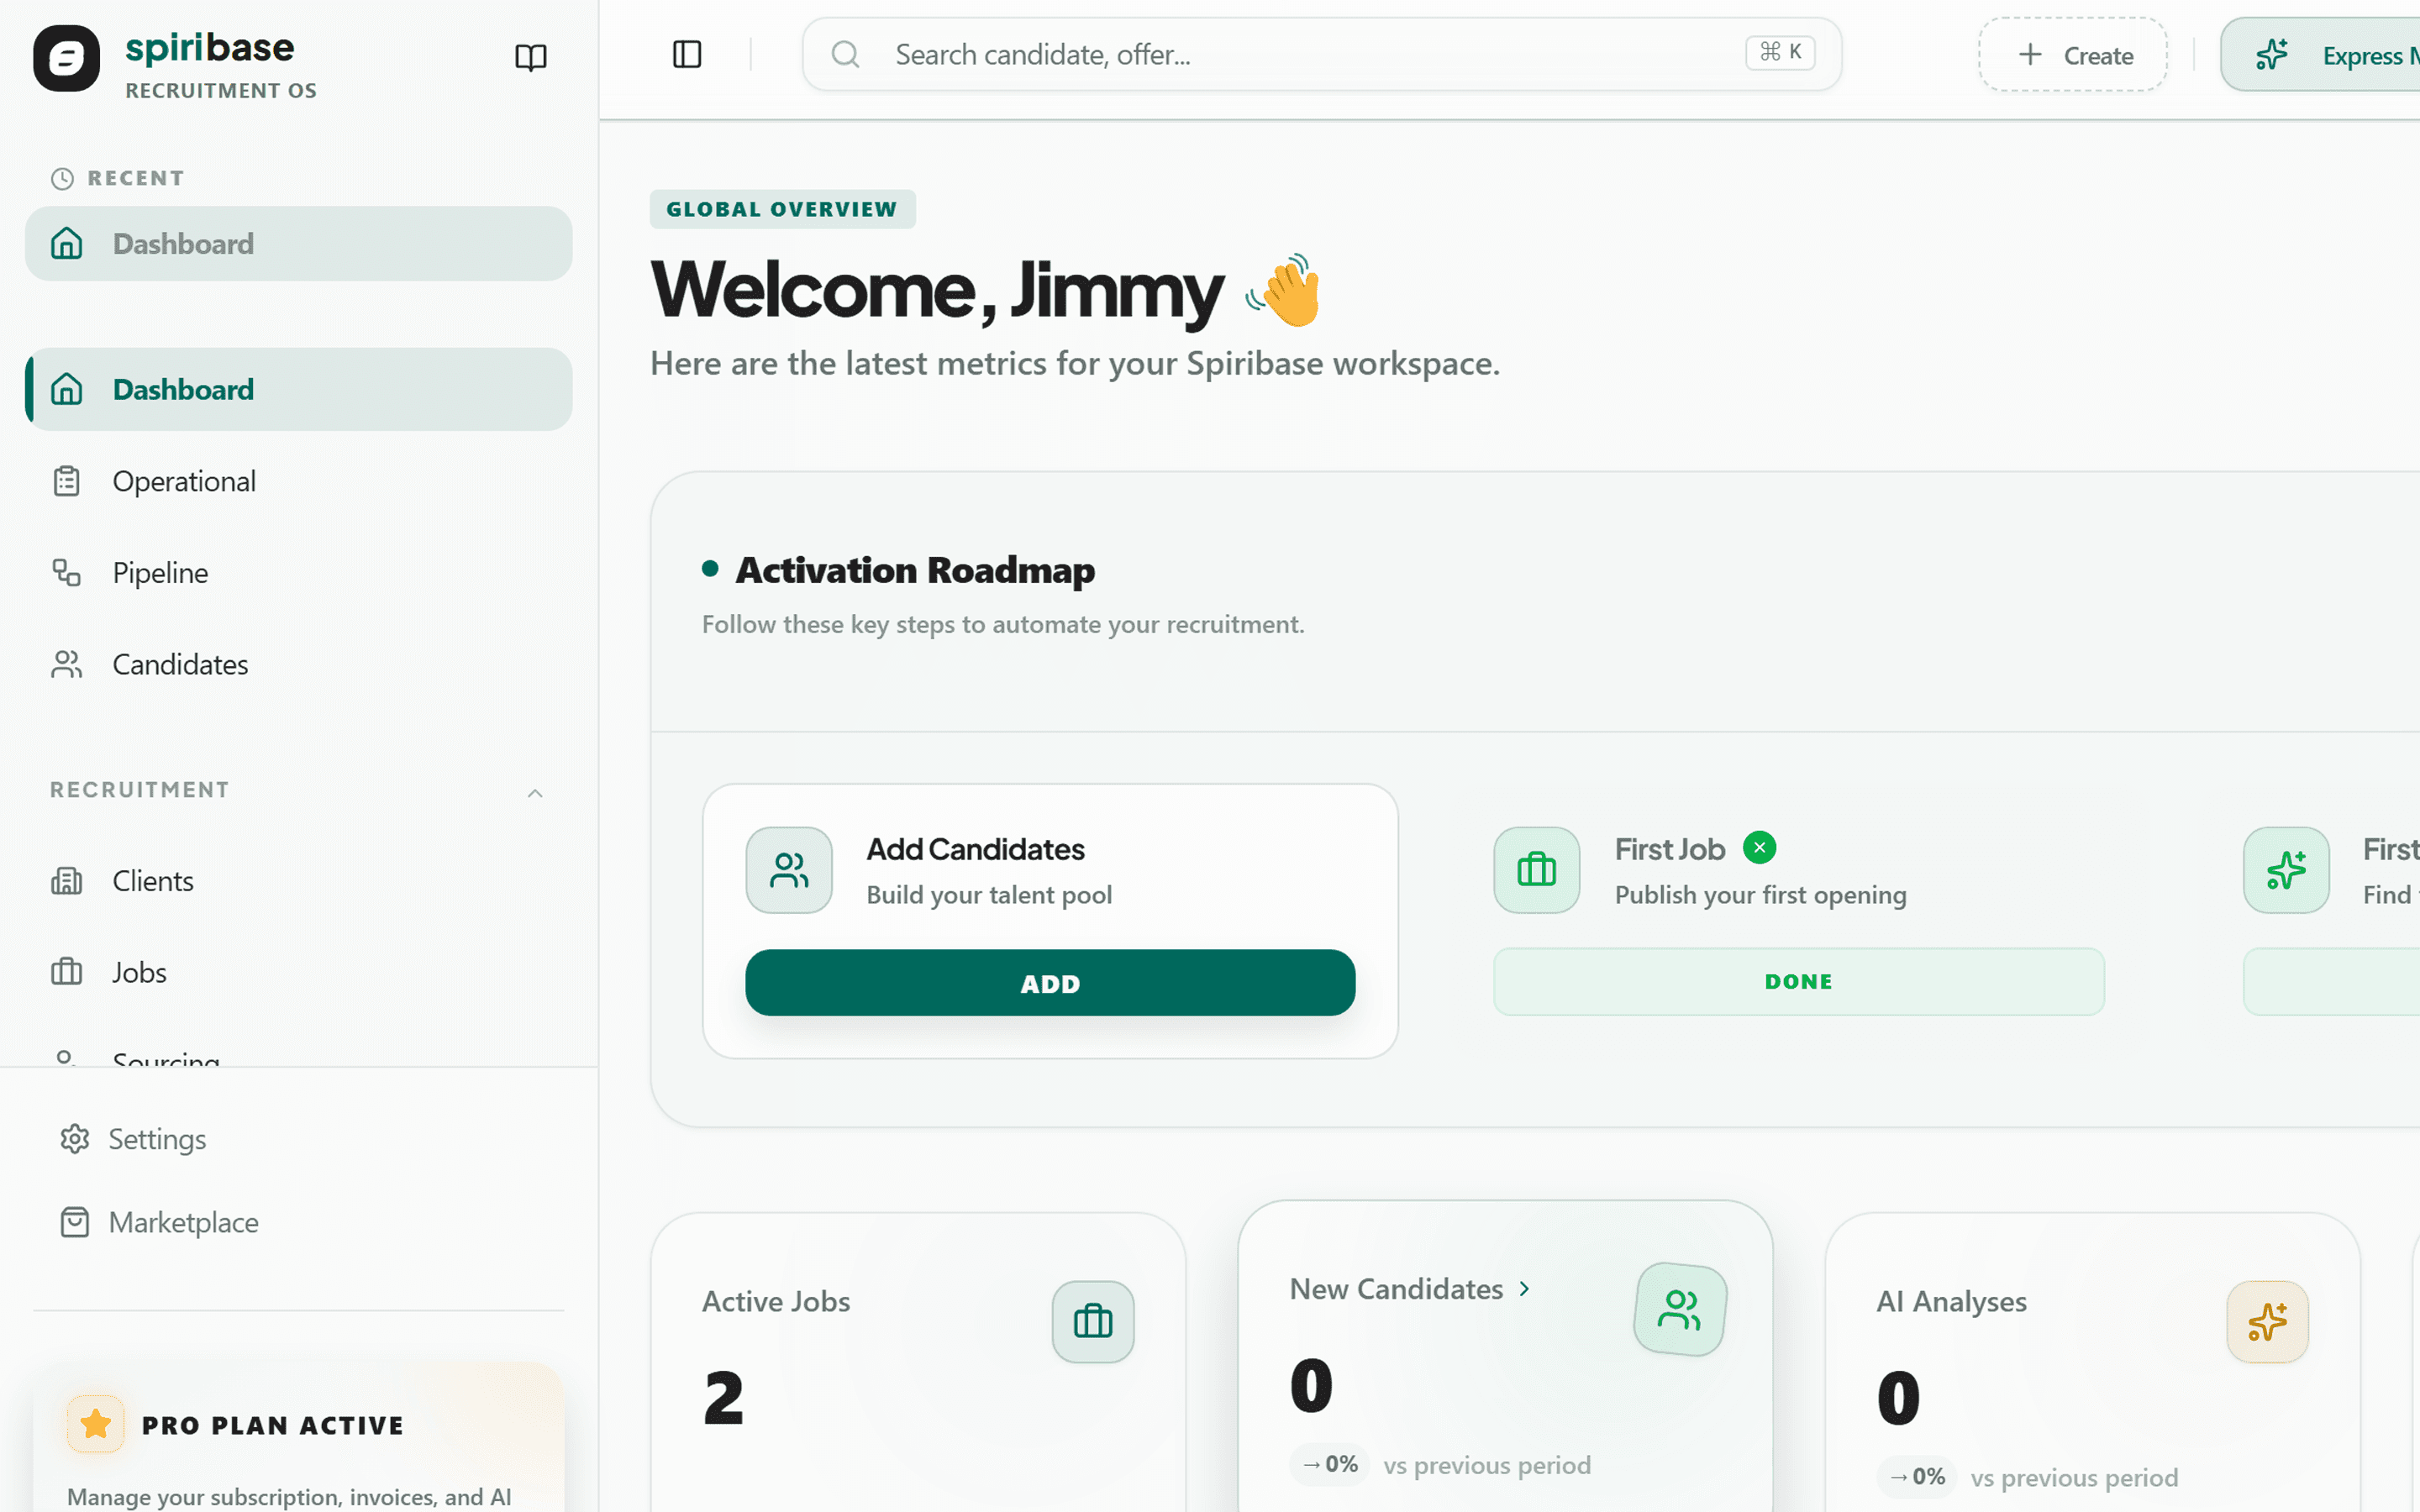Image resolution: width=2420 pixels, height=1512 pixels.
Task: Click the New Candidates people icon
Action: [1680, 1309]
